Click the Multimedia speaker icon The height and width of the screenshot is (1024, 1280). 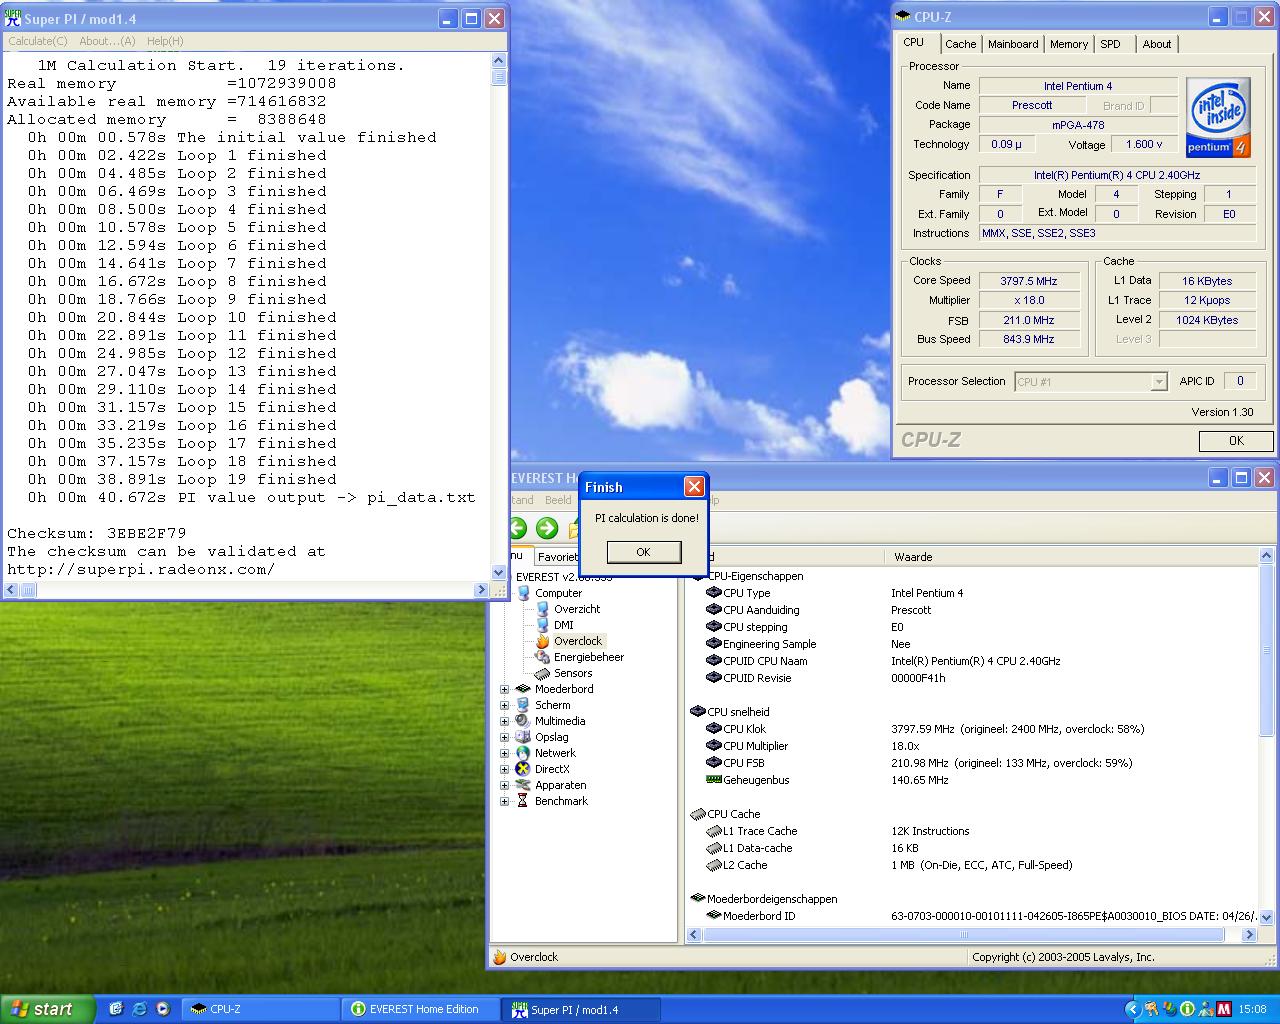tap(523, 721)
